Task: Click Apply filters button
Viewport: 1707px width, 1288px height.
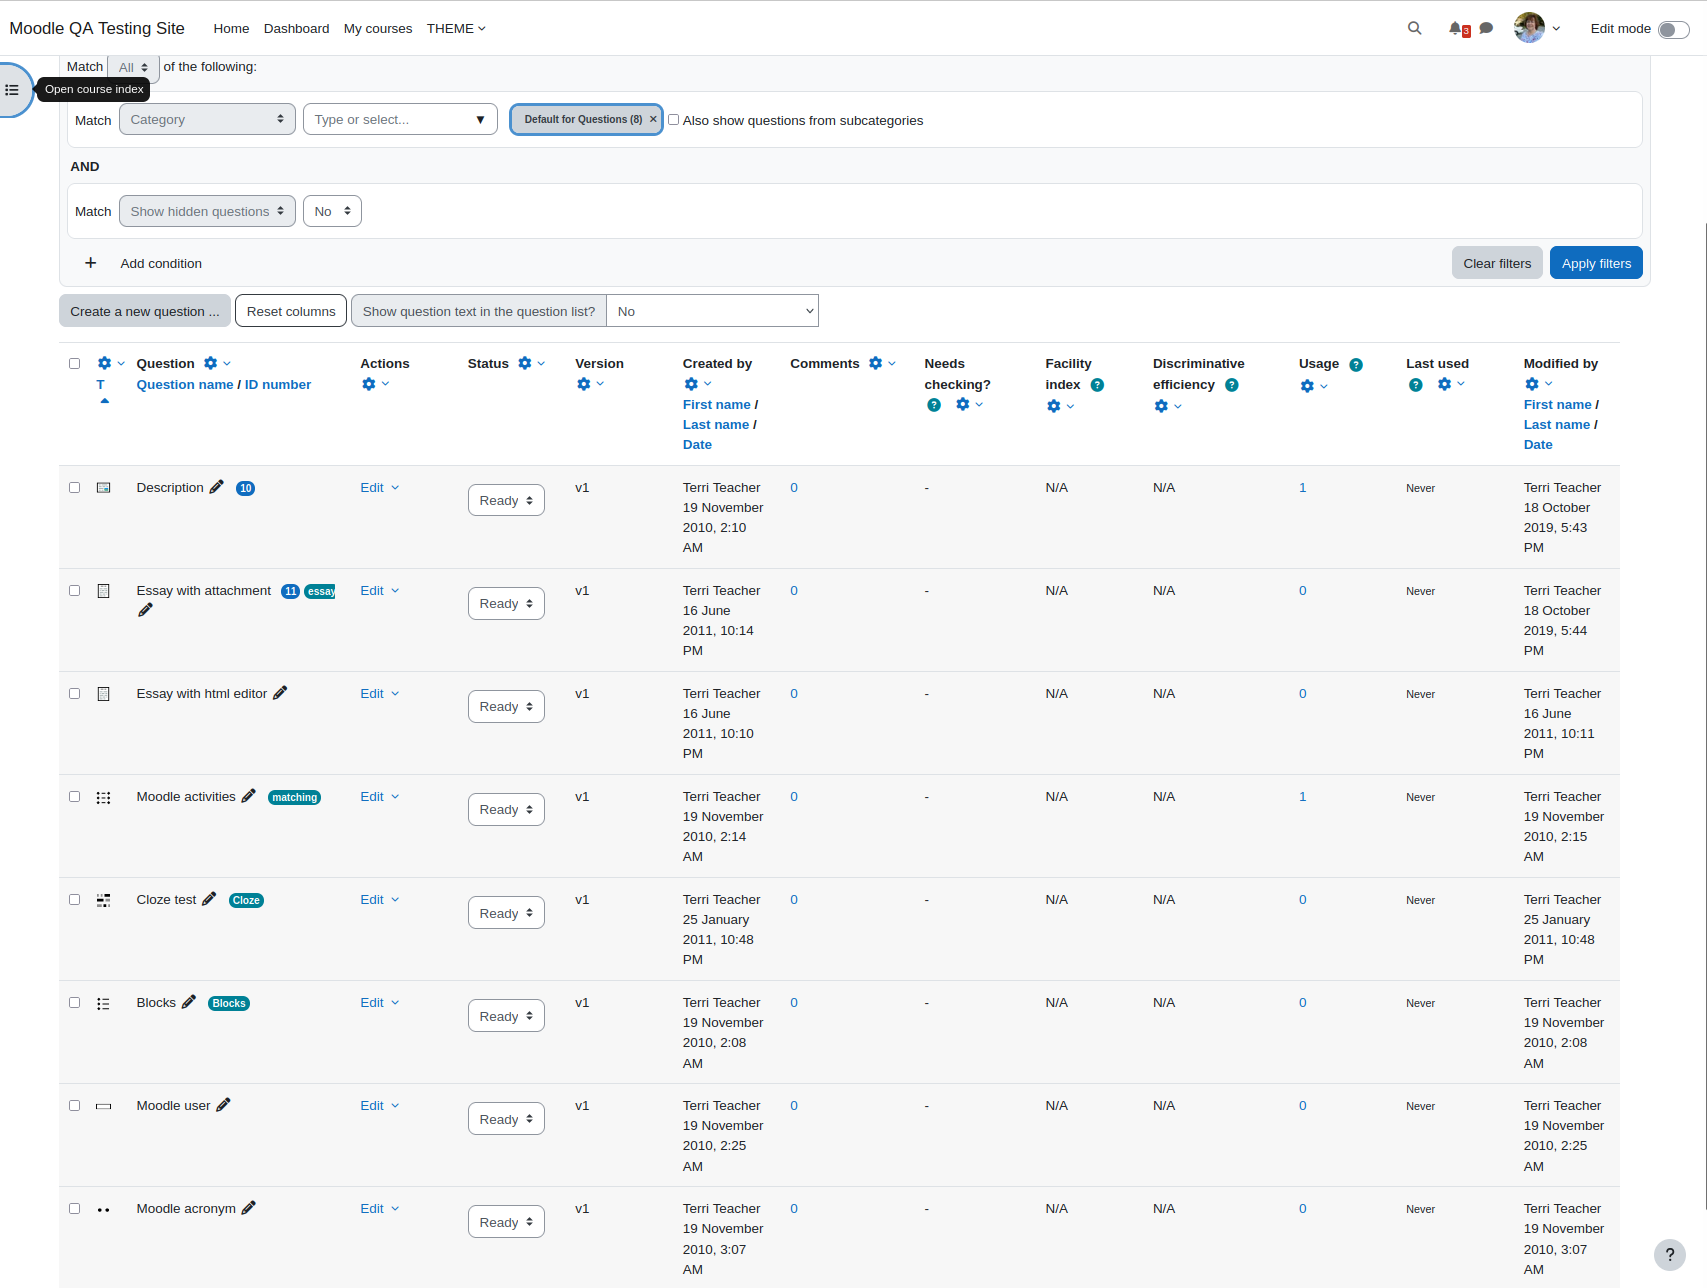Action: tap(1596, 263)
